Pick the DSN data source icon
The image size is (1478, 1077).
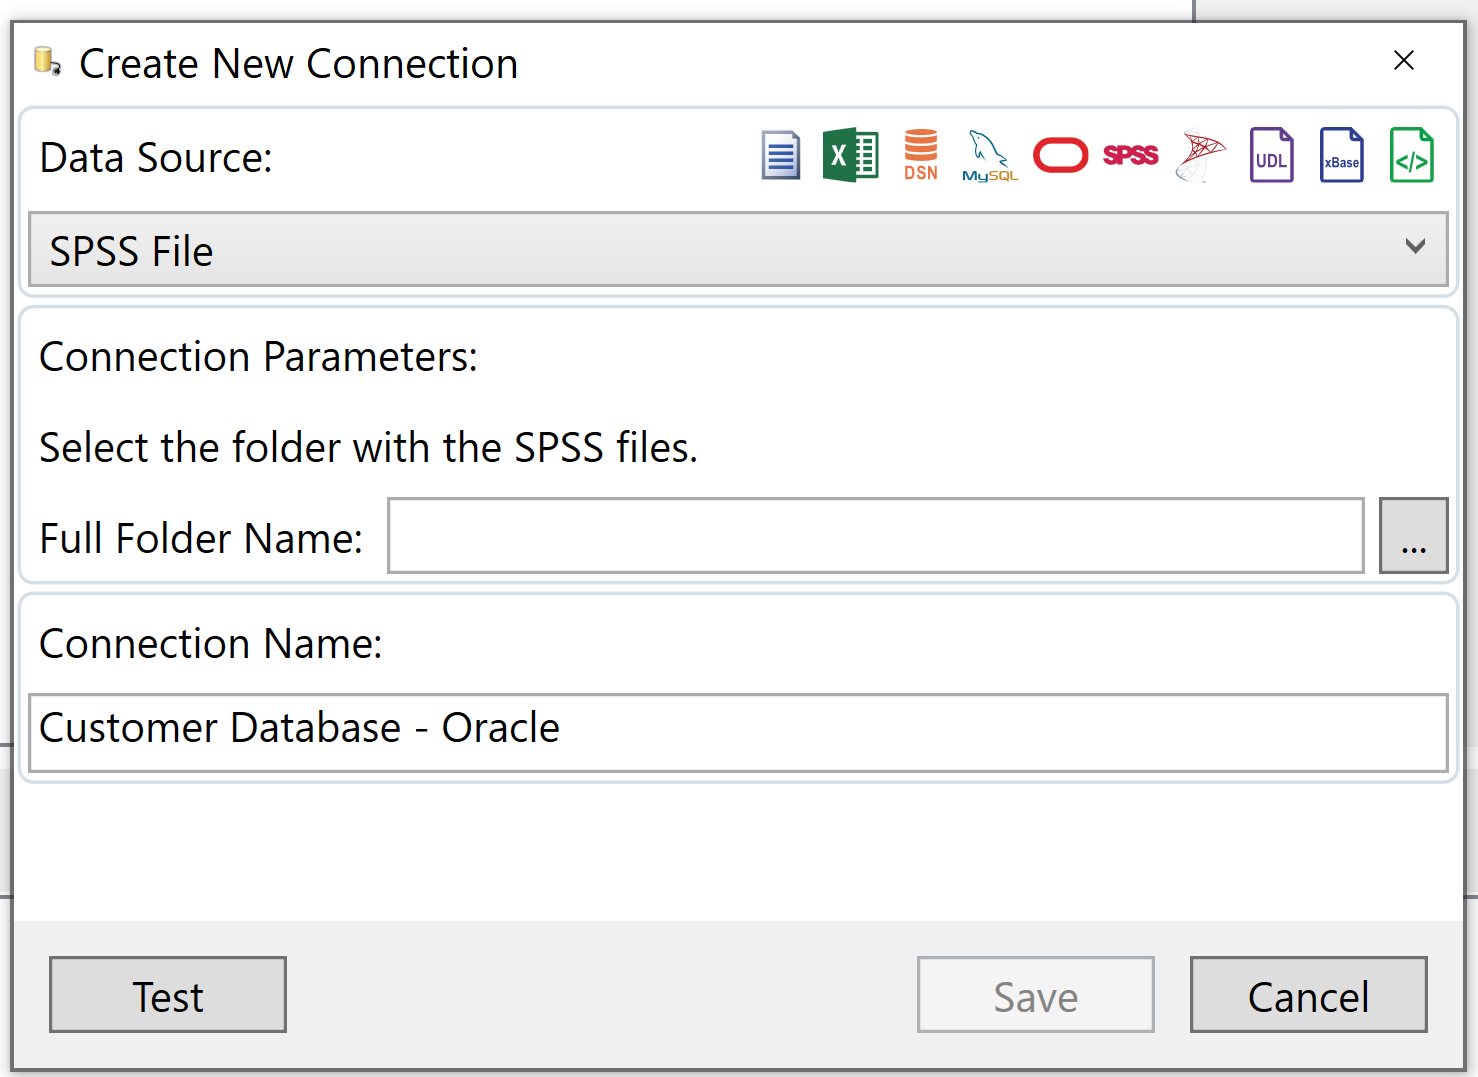coord(920,155)
